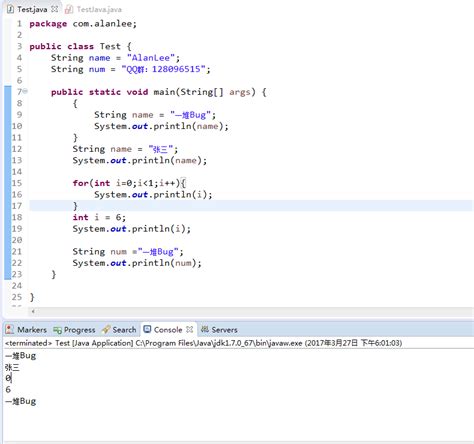Click the Markers view icon

pyautogui.click(x=10, y=329)
